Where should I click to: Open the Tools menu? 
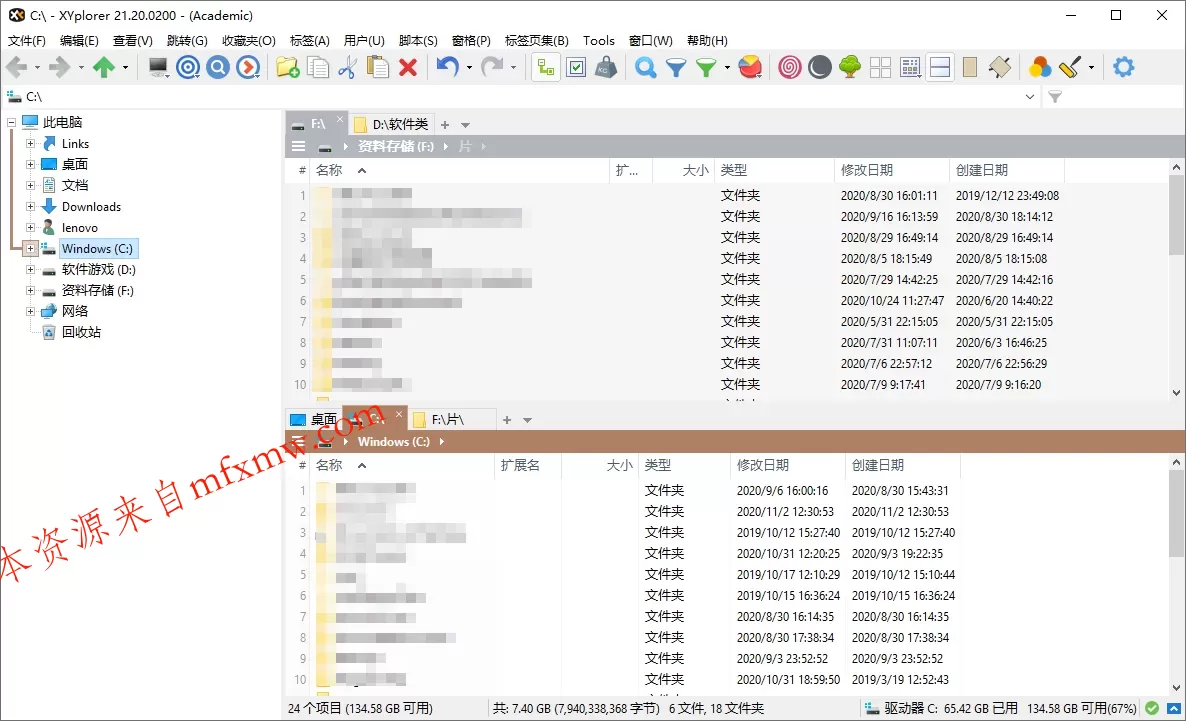click(598, 40)
